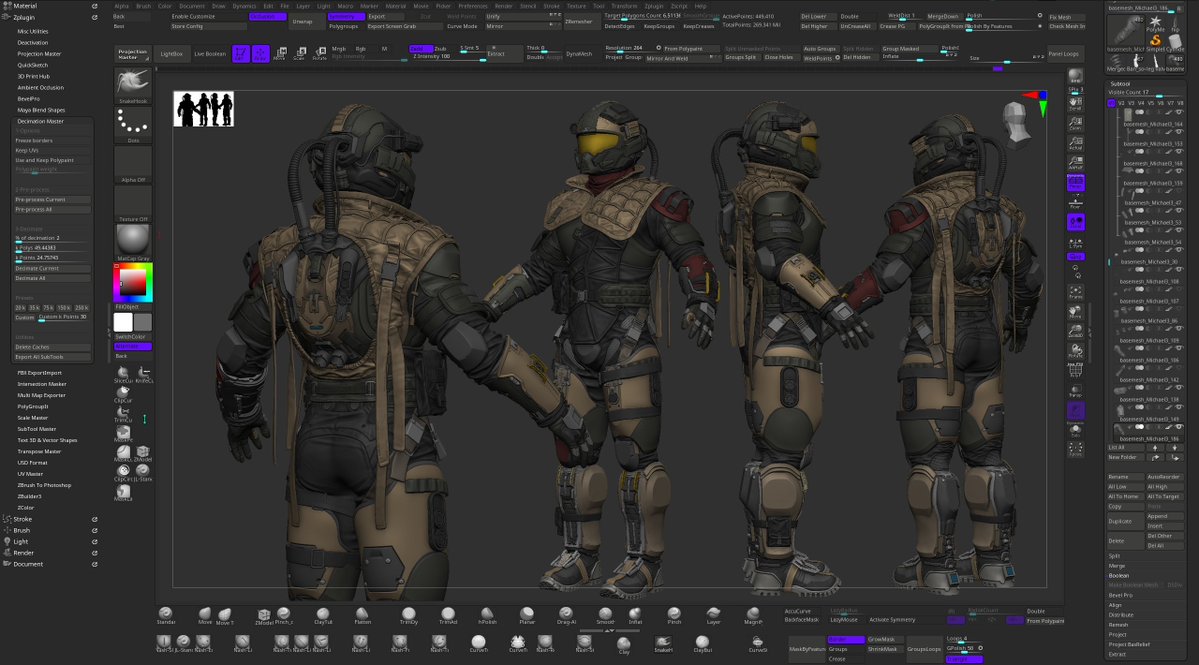Select the white main color swatch
Image resolution: width=1199 pixels, height=665 pixels.
click(123, 322)
